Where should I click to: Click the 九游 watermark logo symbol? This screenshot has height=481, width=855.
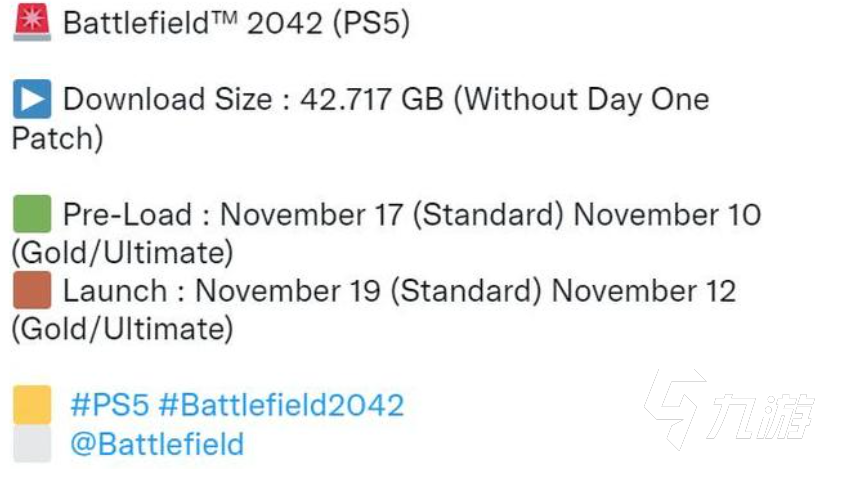coord(674,407)
